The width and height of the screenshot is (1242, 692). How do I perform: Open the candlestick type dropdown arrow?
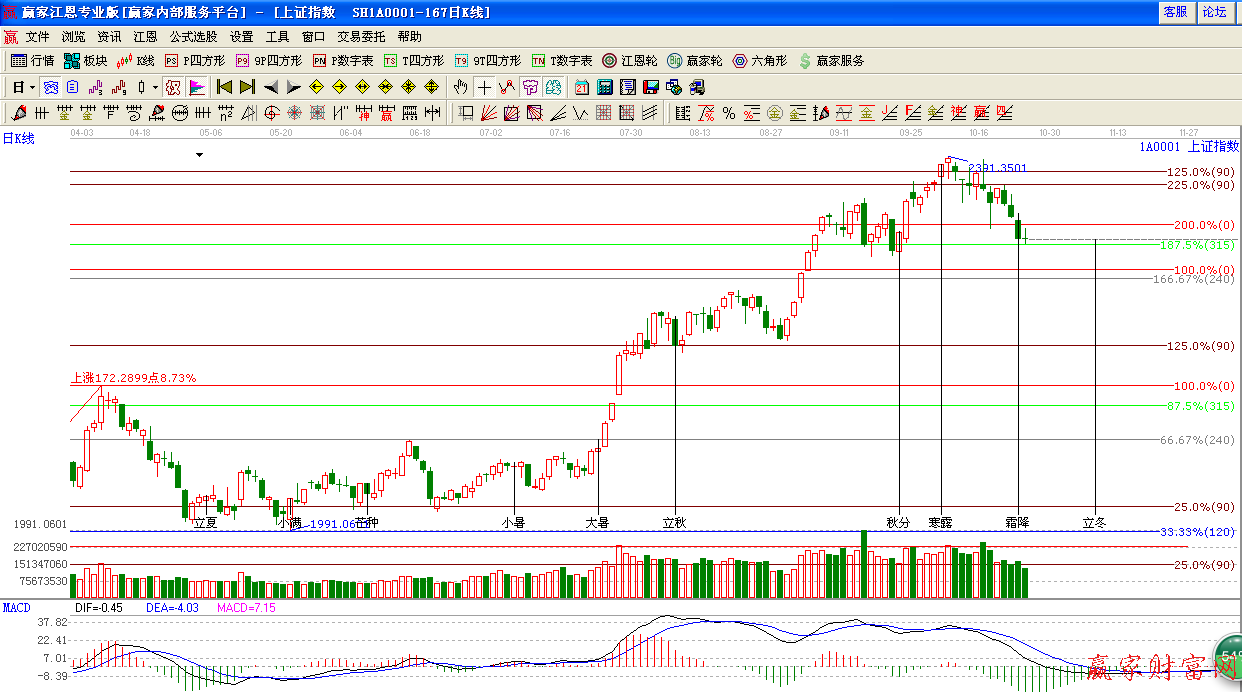[x=155, y=87]
